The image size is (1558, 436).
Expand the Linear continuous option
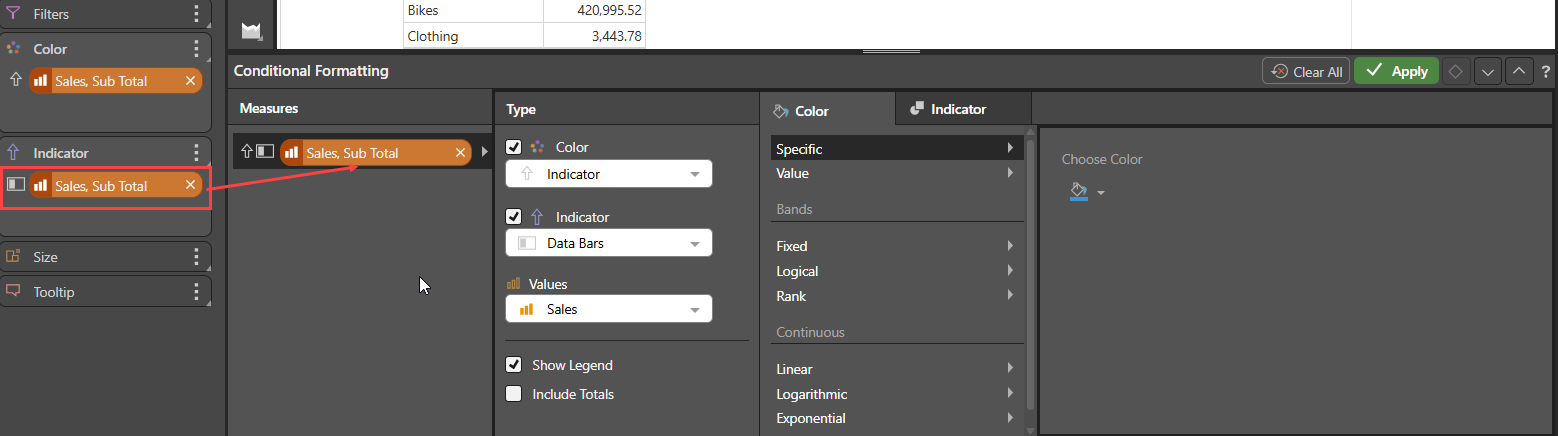point(896,369)
